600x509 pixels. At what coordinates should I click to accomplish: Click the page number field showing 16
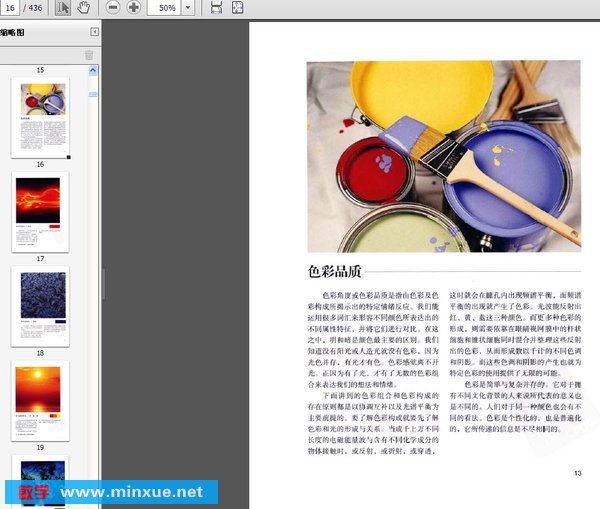9,8
